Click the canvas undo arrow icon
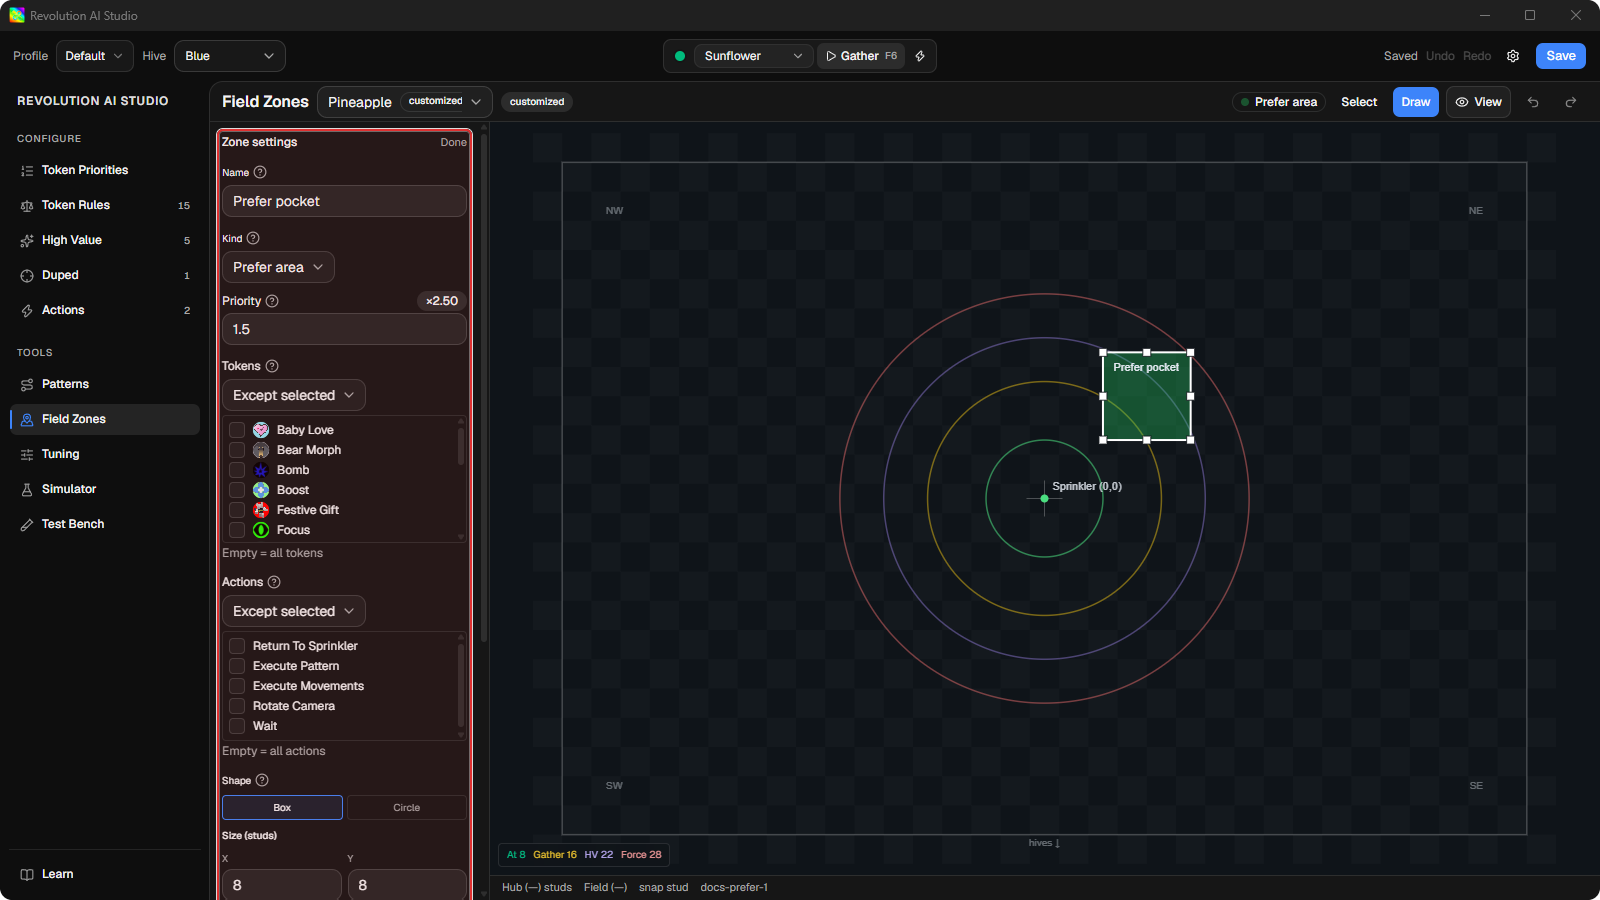The height and width of the screenshot is (900, 1600). 1533,102
